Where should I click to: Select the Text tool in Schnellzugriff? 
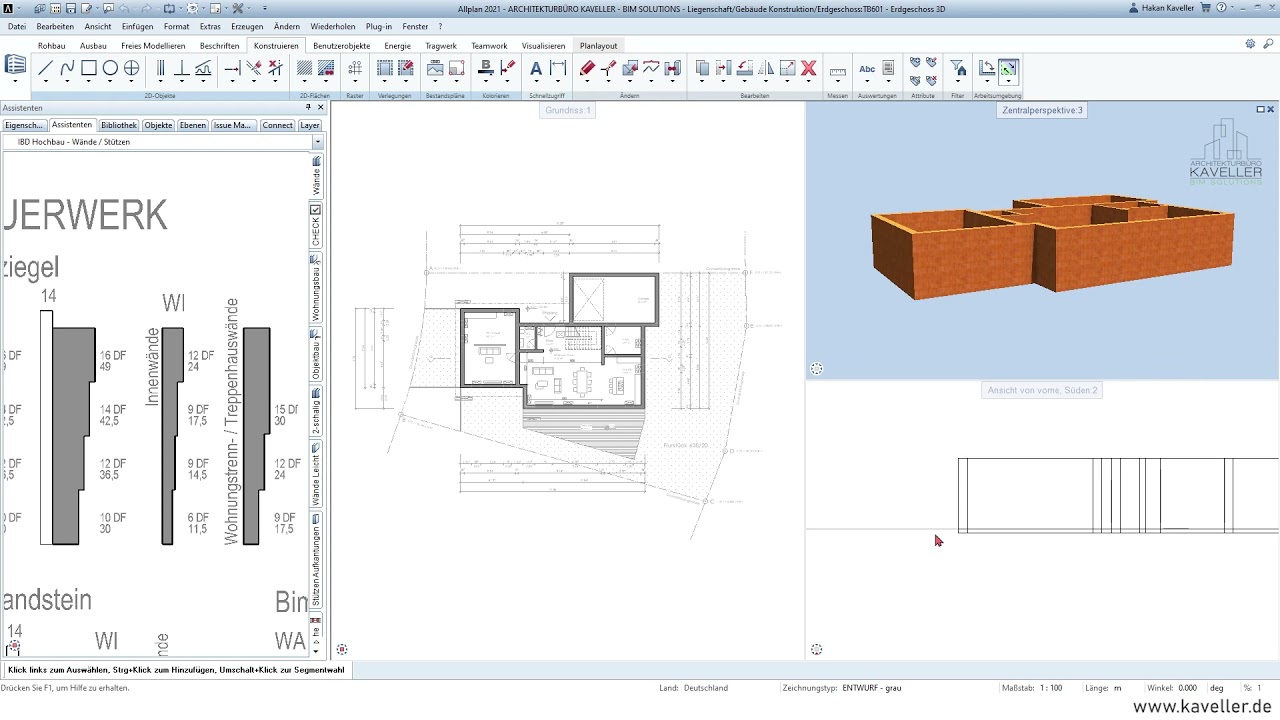(x=536, y=68)
